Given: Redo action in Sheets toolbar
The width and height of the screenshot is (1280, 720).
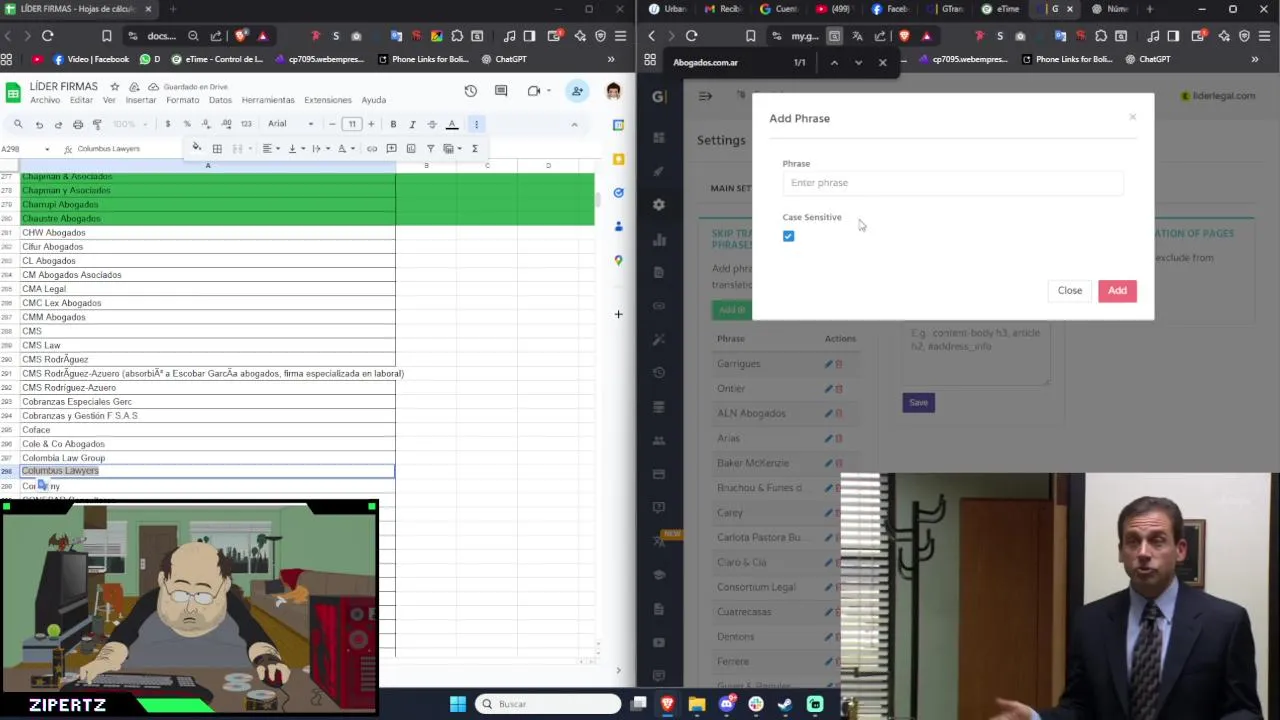Looking at the screenshot, I should tap(58, 124).
